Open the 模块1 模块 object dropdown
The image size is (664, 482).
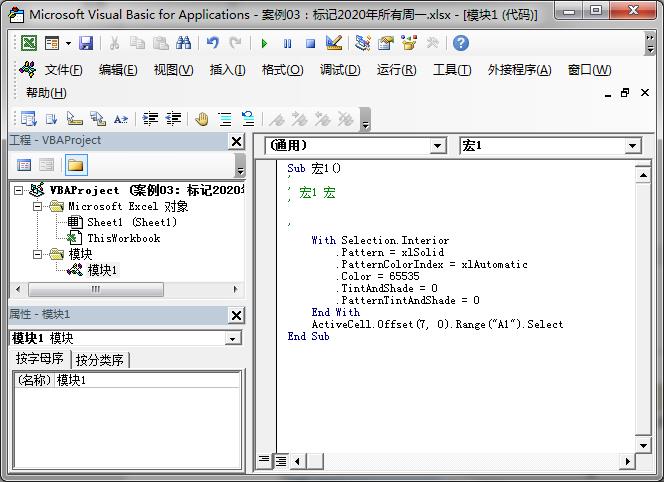(x=232, y=339)
